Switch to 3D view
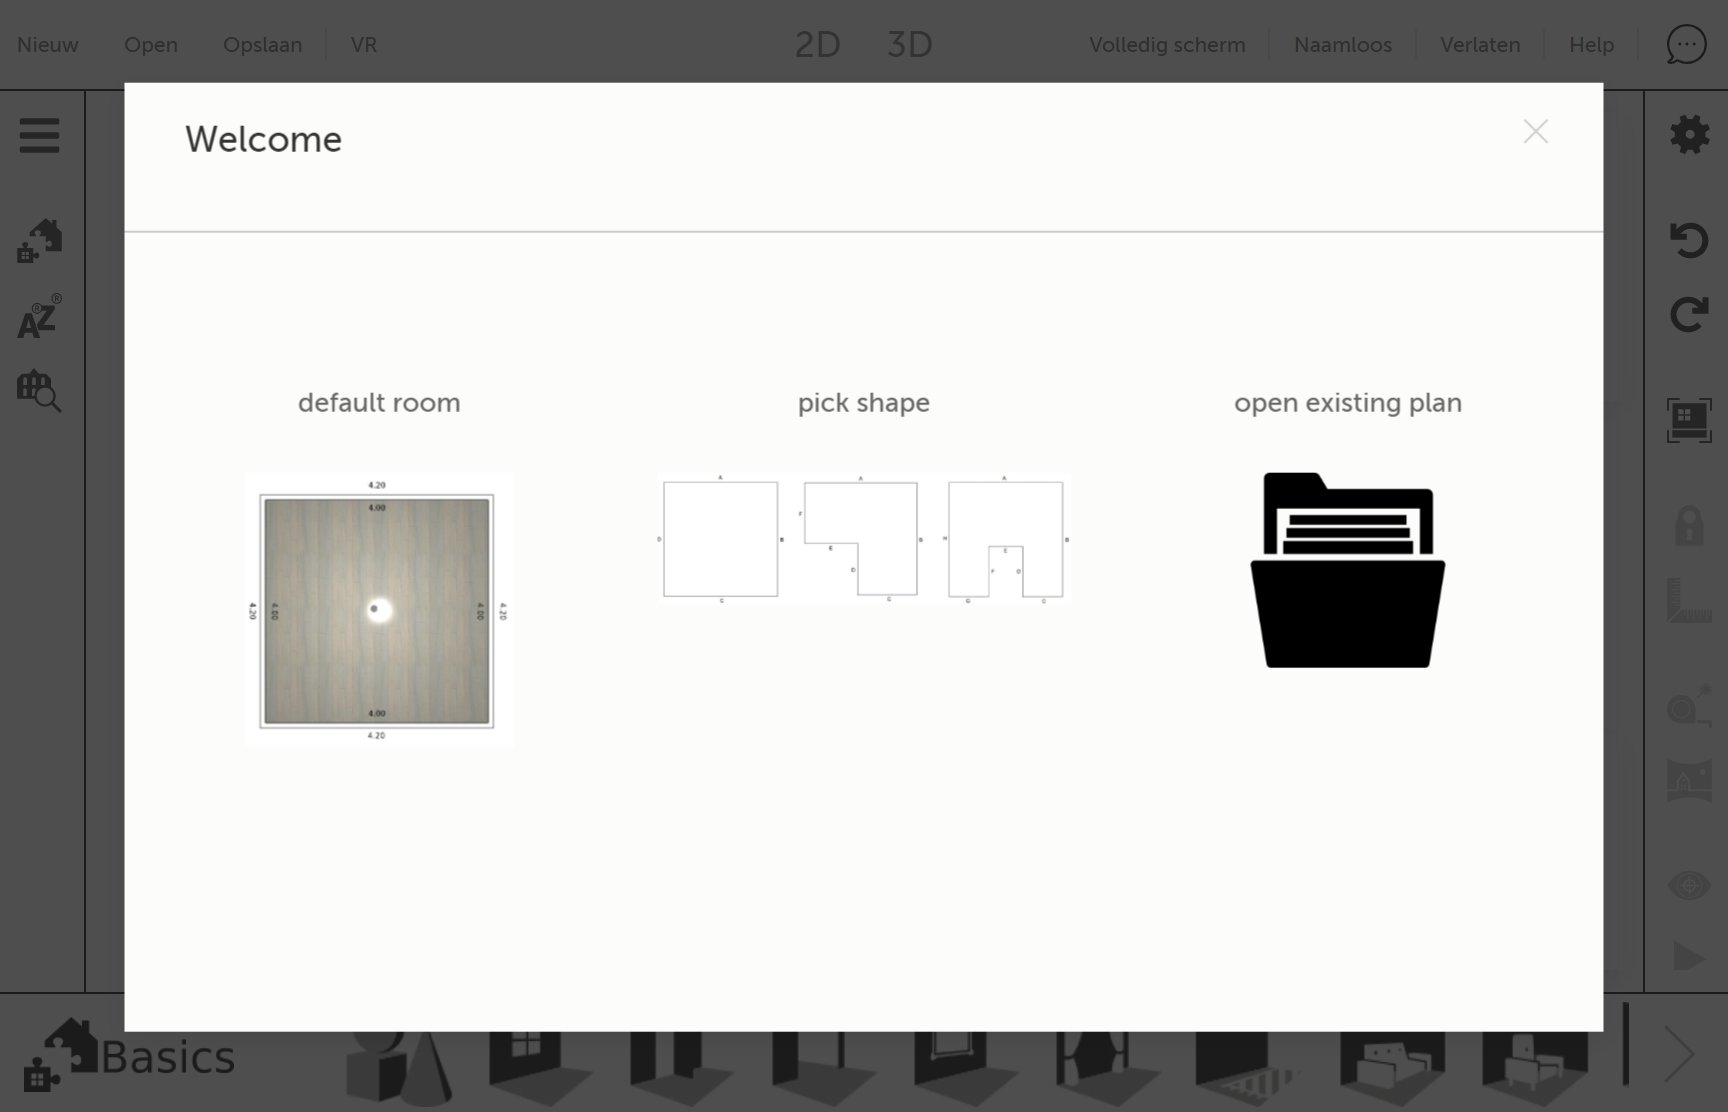The width and height of the screenshot is (1728, 1112). click(x=909, y=45)
